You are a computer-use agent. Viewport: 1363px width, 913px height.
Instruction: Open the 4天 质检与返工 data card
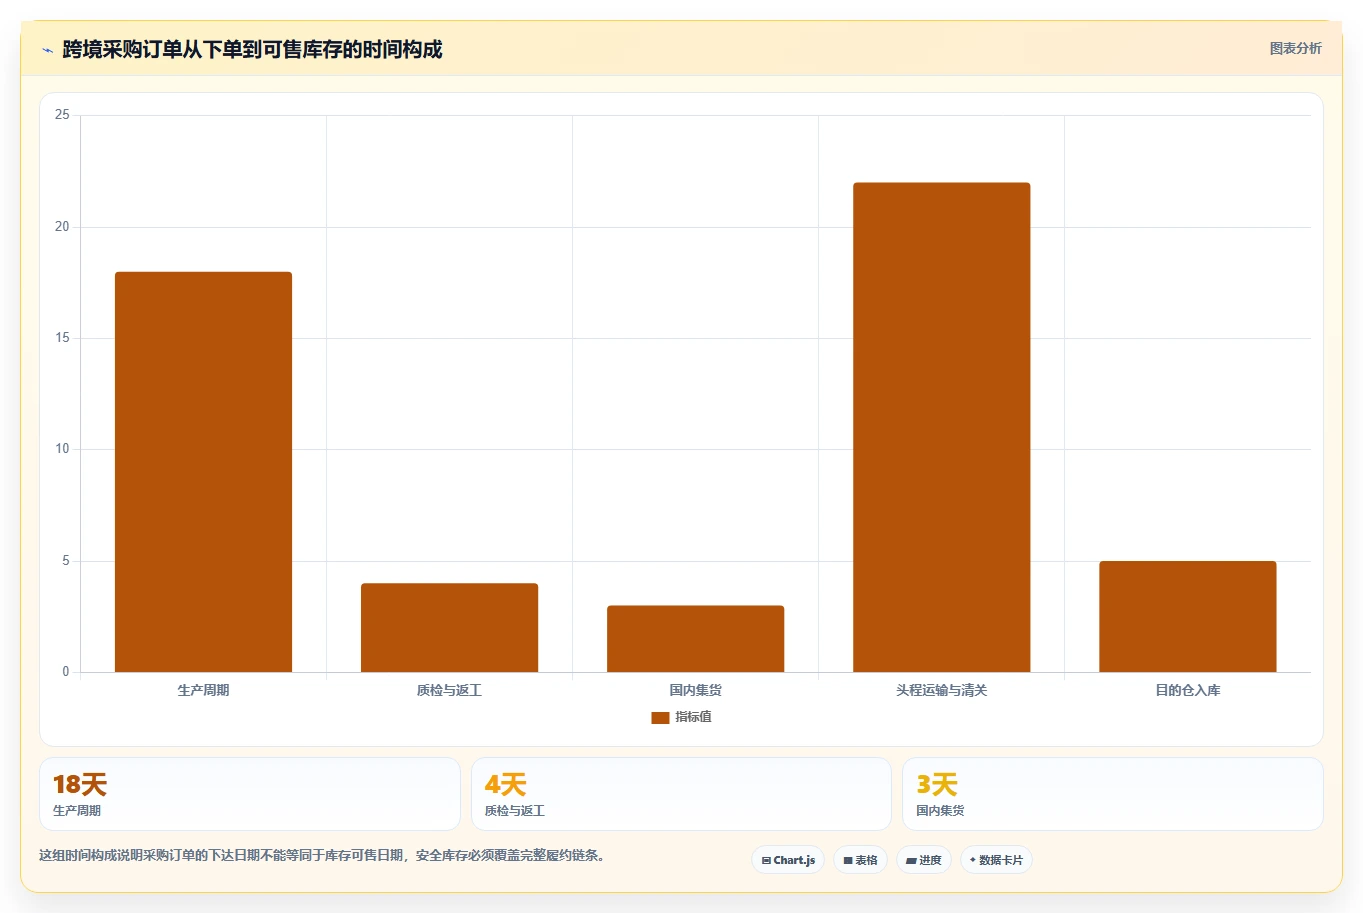pyautogui.click(x=681, y=794)
